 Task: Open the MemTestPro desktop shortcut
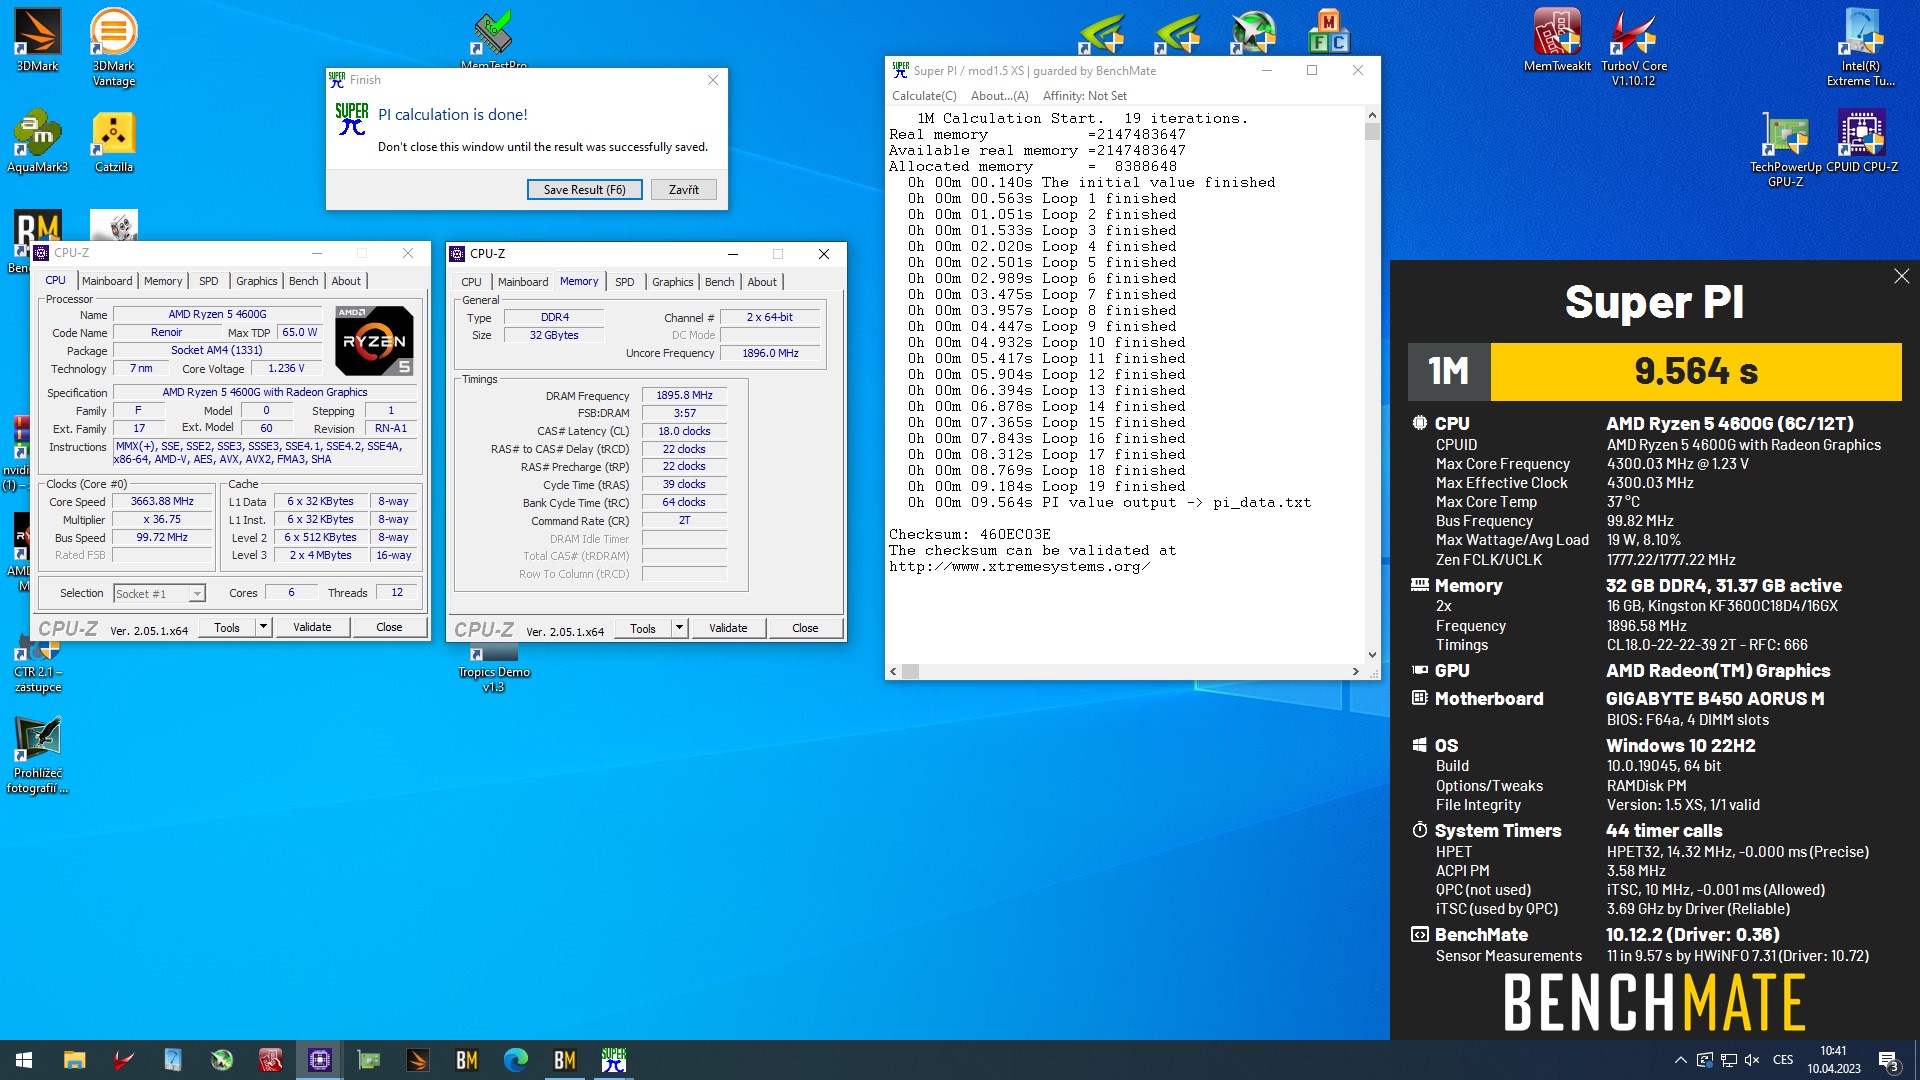click(x=493, y=40)
